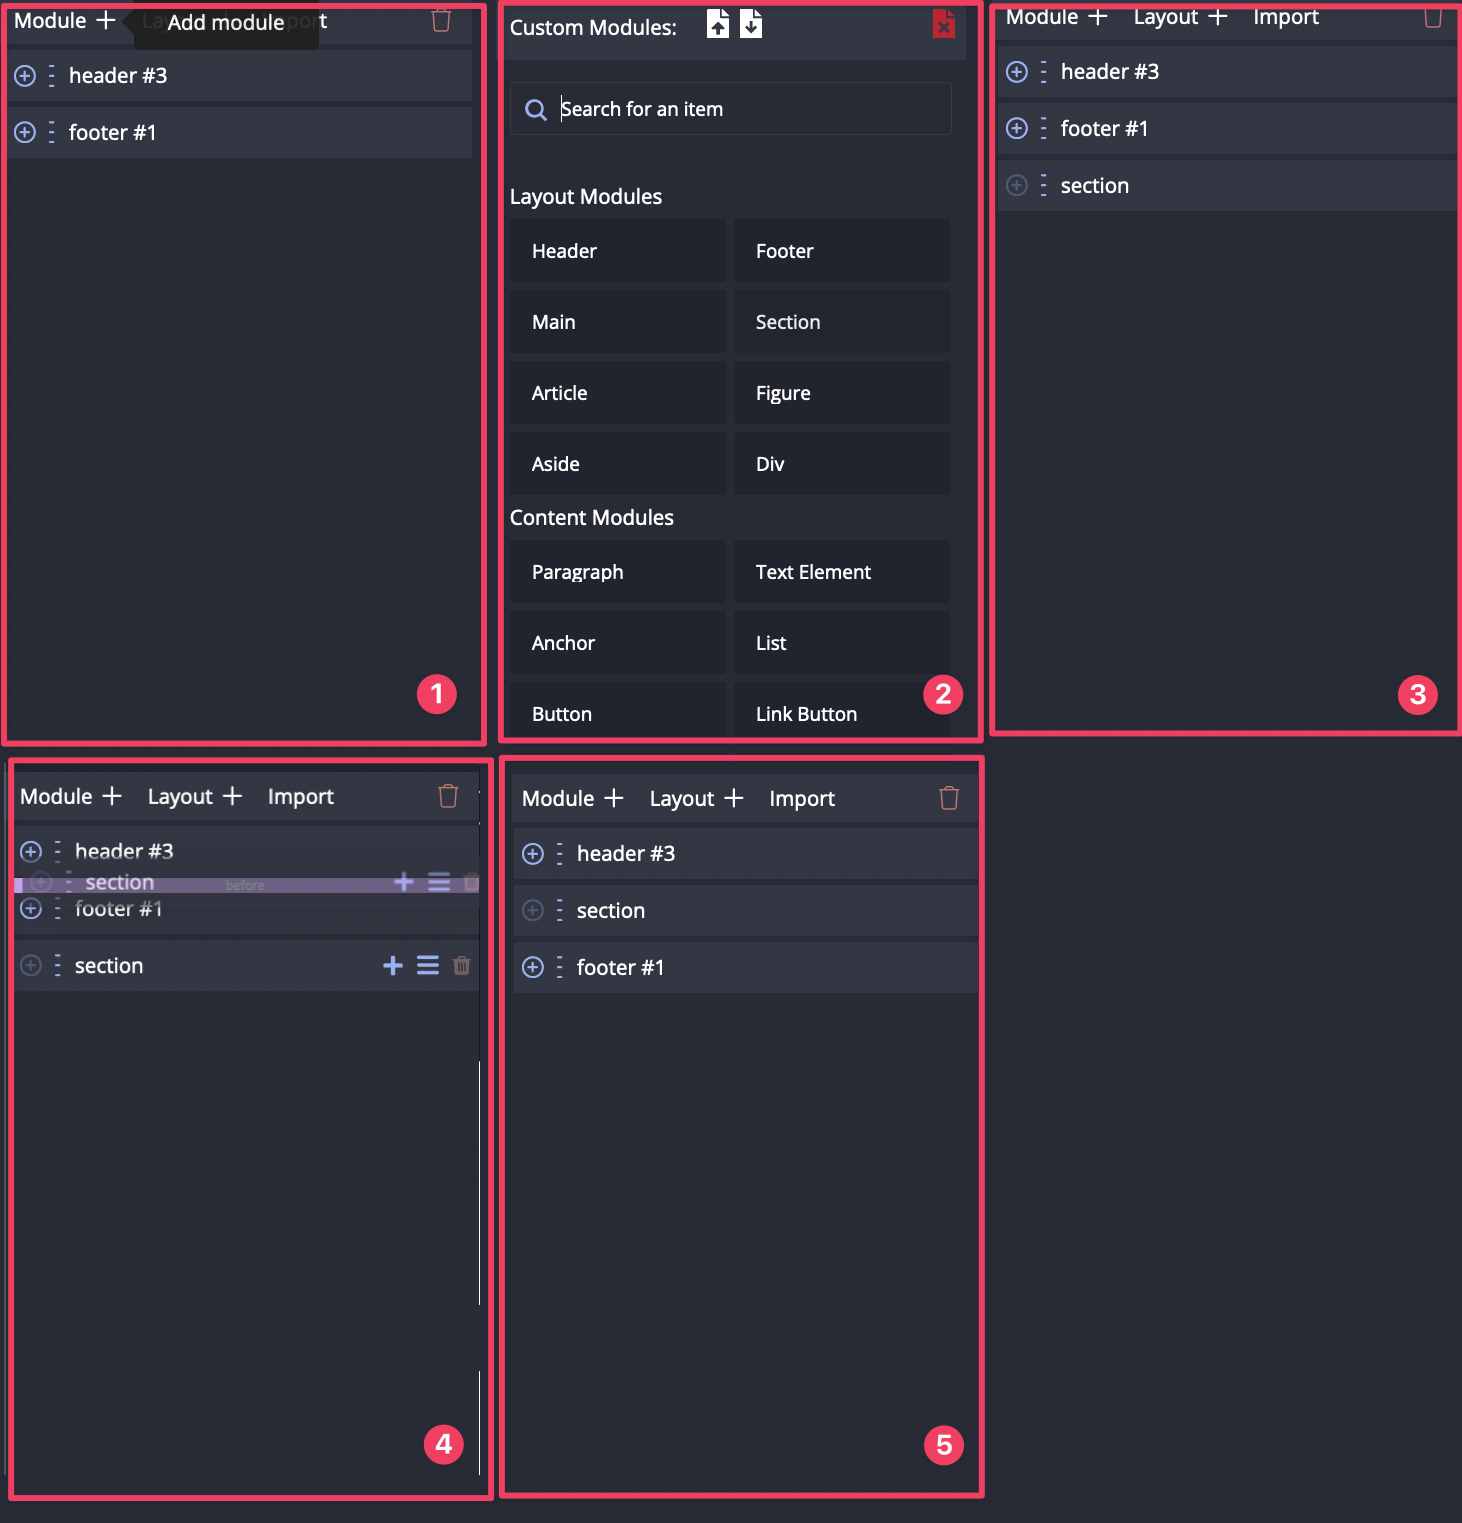Click the download custom modules file icon
This screenshot has width=1462, height=1523.
(750, 24)
